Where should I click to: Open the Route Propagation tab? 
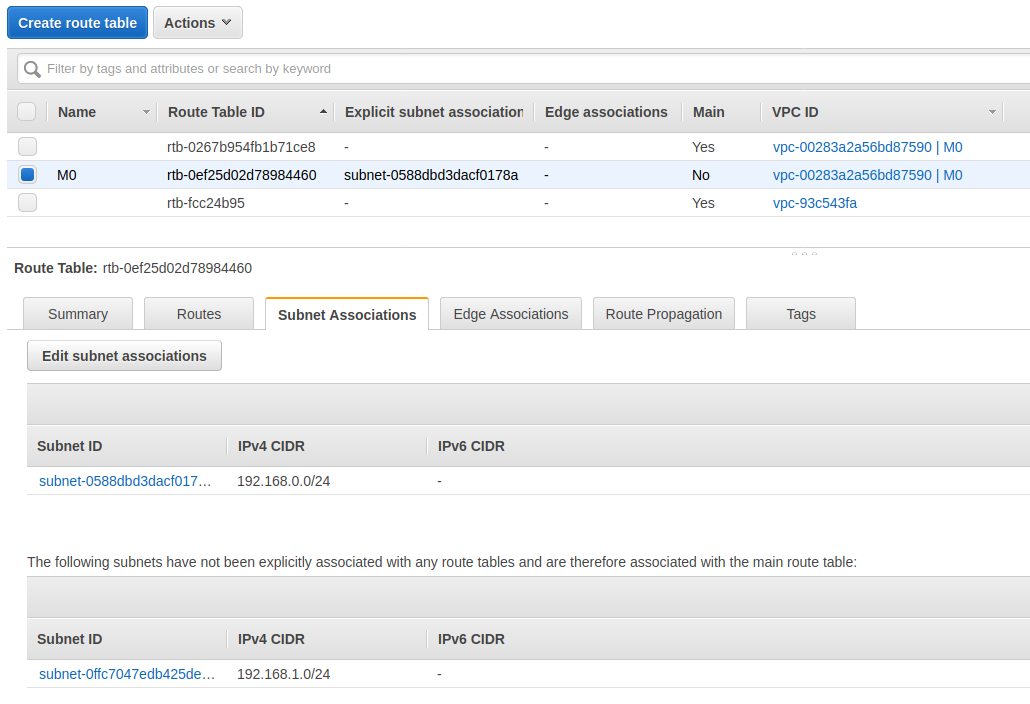(x=663, y=313)
